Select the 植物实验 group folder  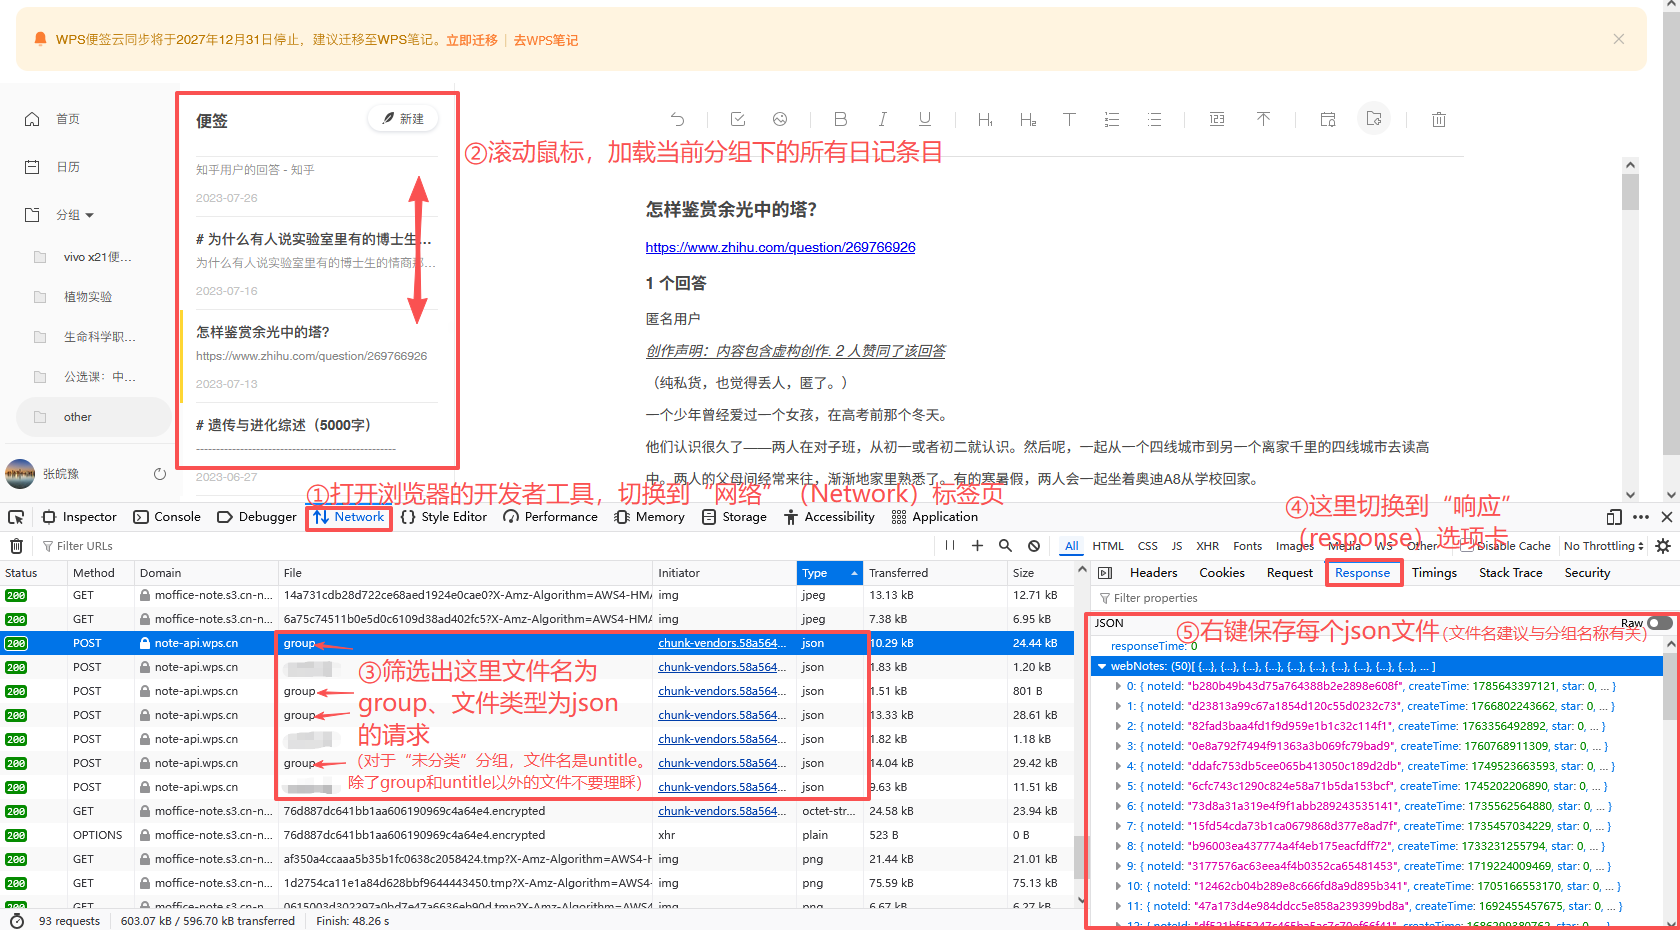[x=88, y=297]
